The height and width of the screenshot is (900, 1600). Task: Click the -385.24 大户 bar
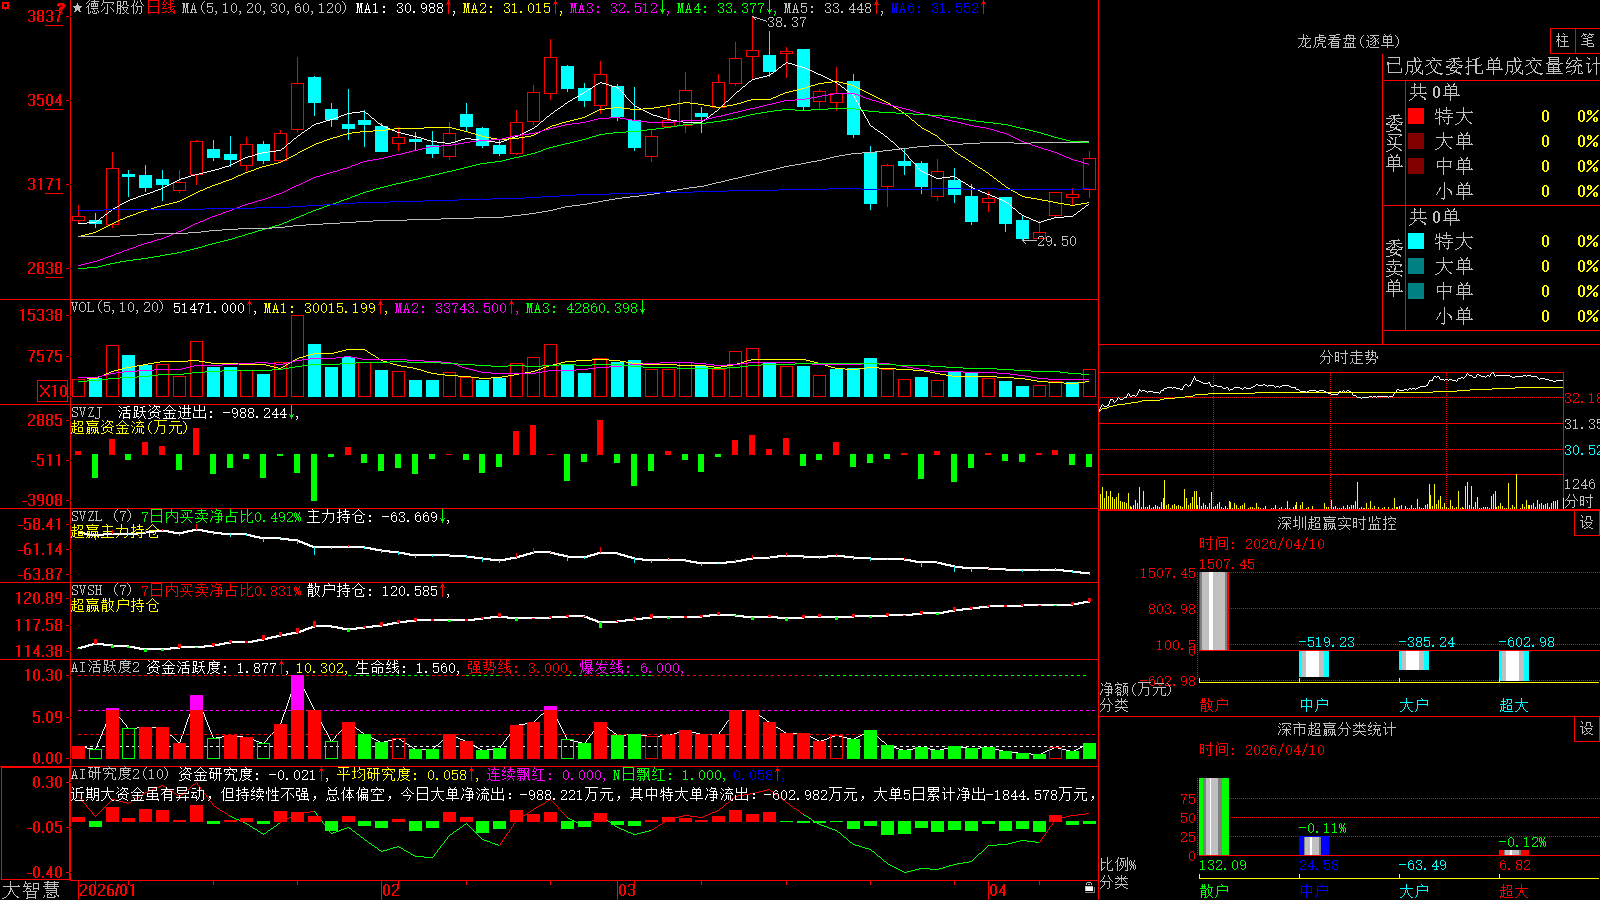click(1414, 660)
